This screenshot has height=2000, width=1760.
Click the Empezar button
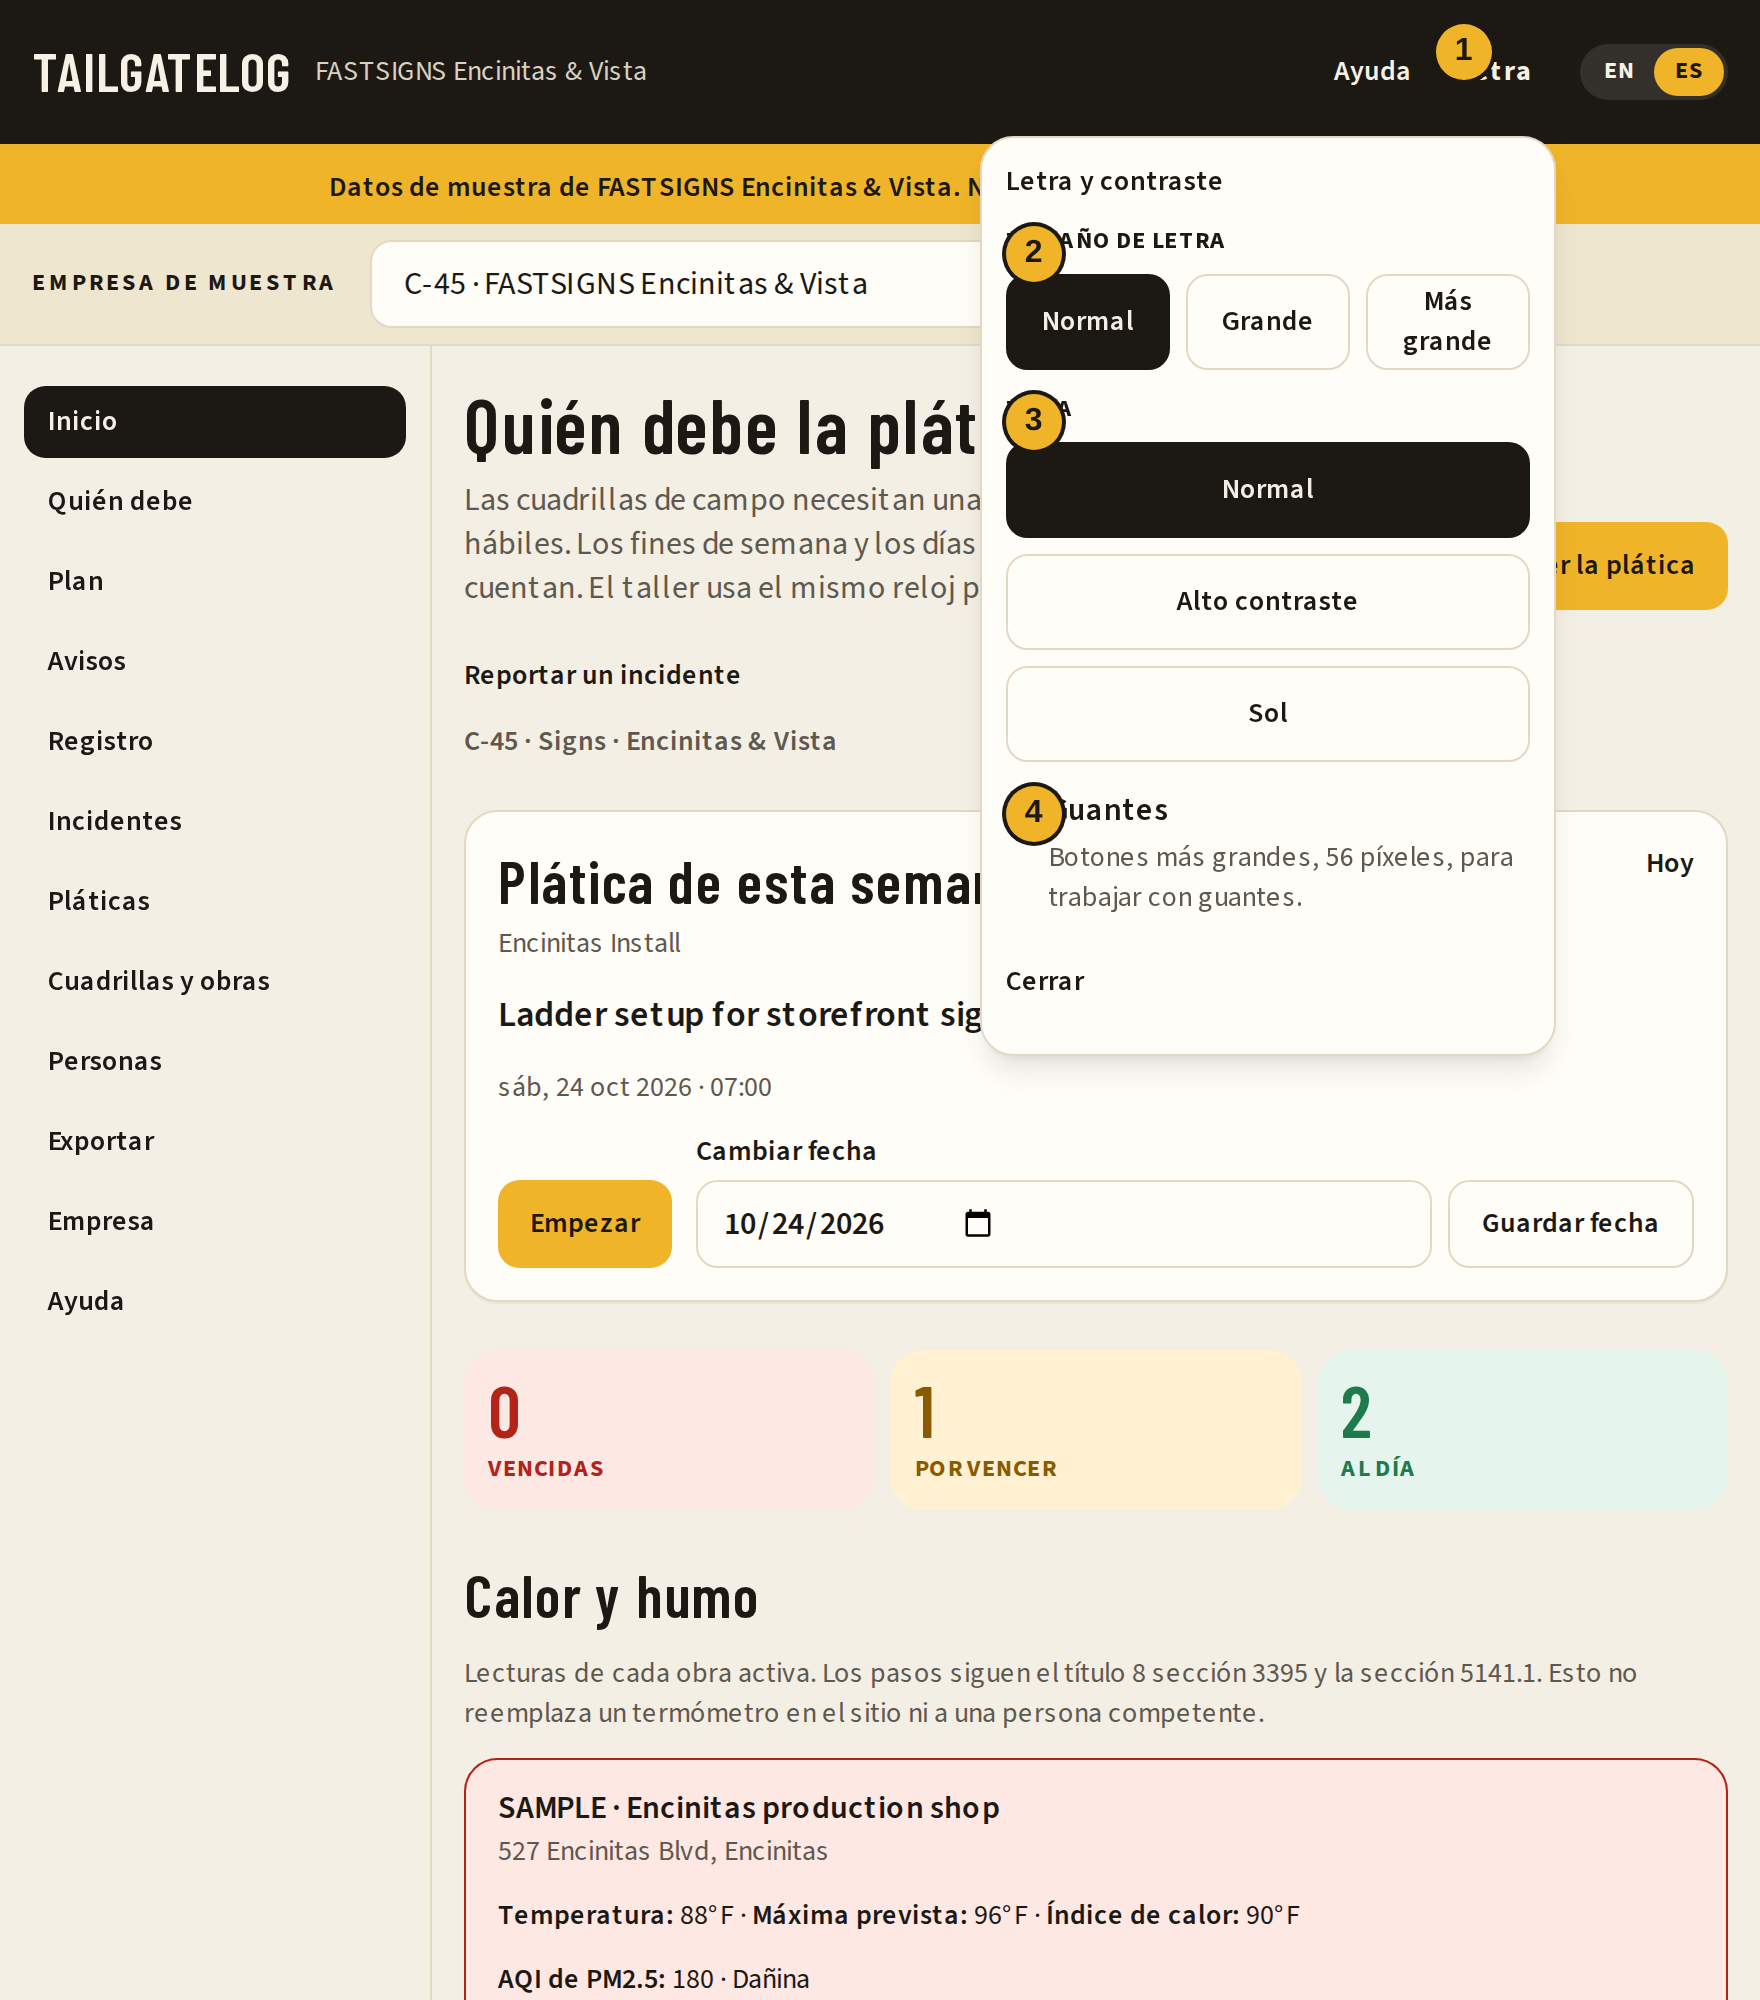click(585, 1224)
